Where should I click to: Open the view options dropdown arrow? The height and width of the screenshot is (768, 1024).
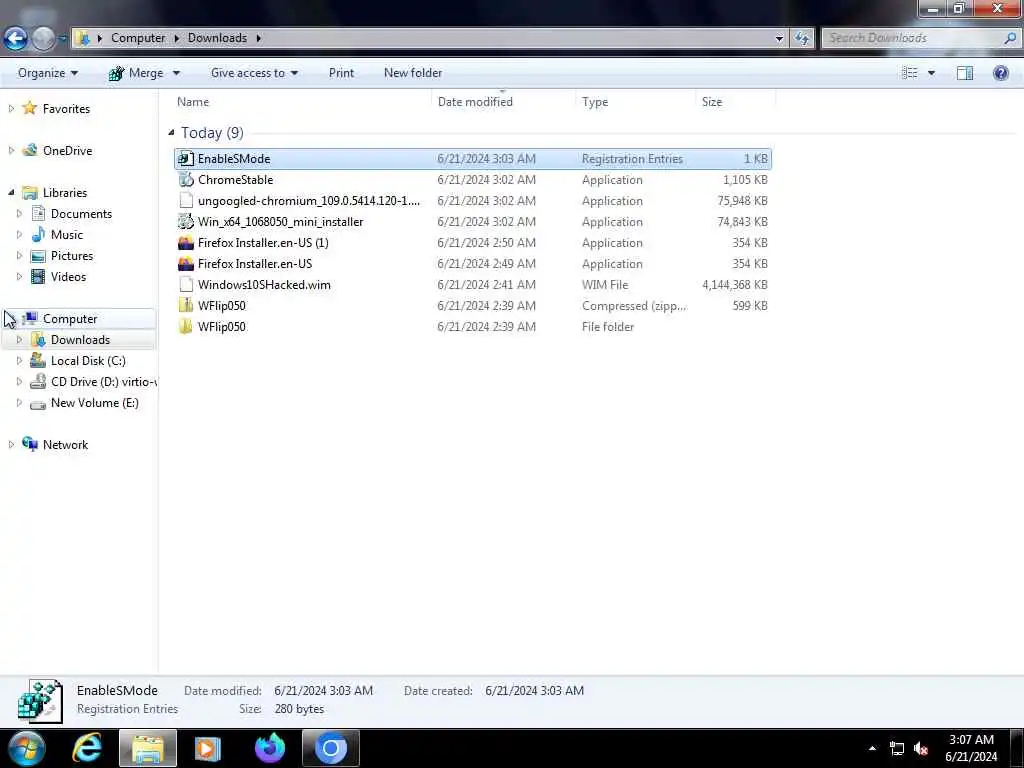[931, 73]
